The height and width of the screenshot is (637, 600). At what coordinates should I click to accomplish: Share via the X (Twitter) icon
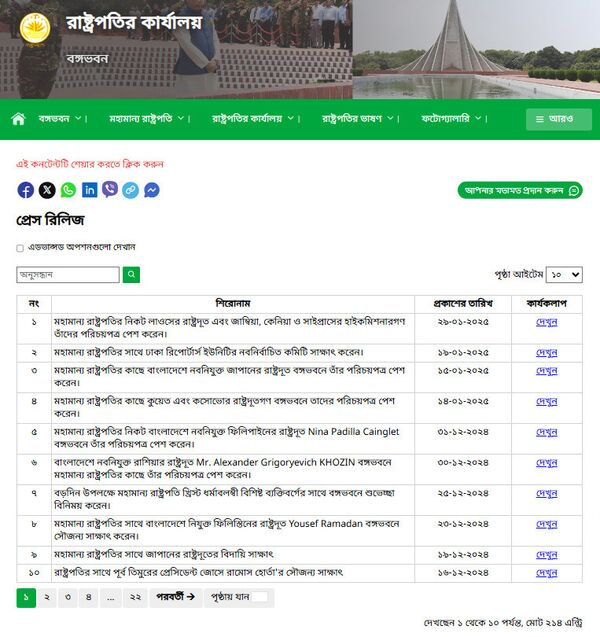click(47, 190)
